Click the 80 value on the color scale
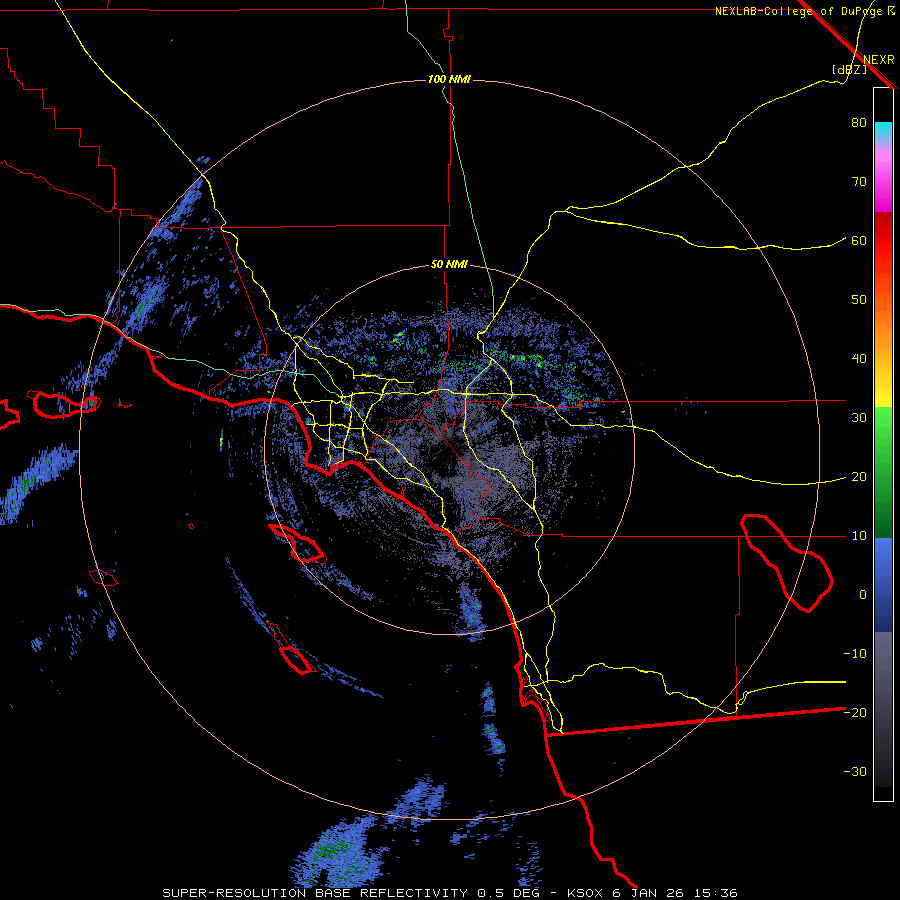The height and width of the screenshot is (900, 900). click(x=859, y=123)
